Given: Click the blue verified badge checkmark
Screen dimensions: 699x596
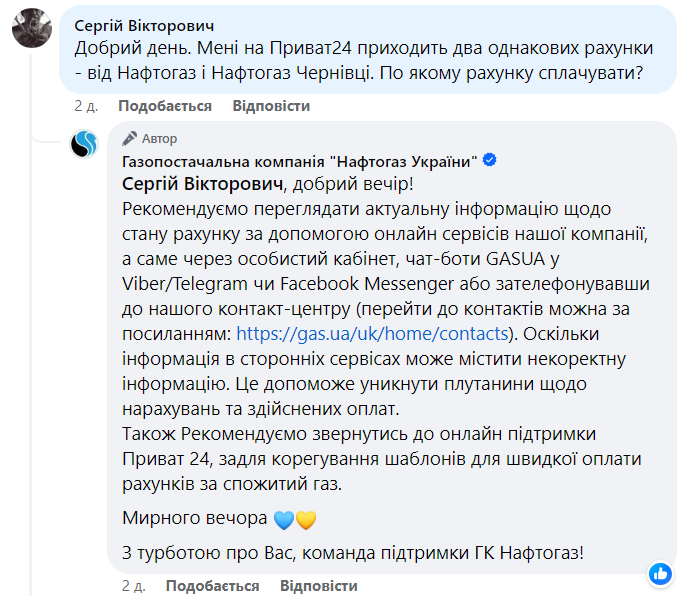Looking at the screenshot, I should click(x=491, y=161).
